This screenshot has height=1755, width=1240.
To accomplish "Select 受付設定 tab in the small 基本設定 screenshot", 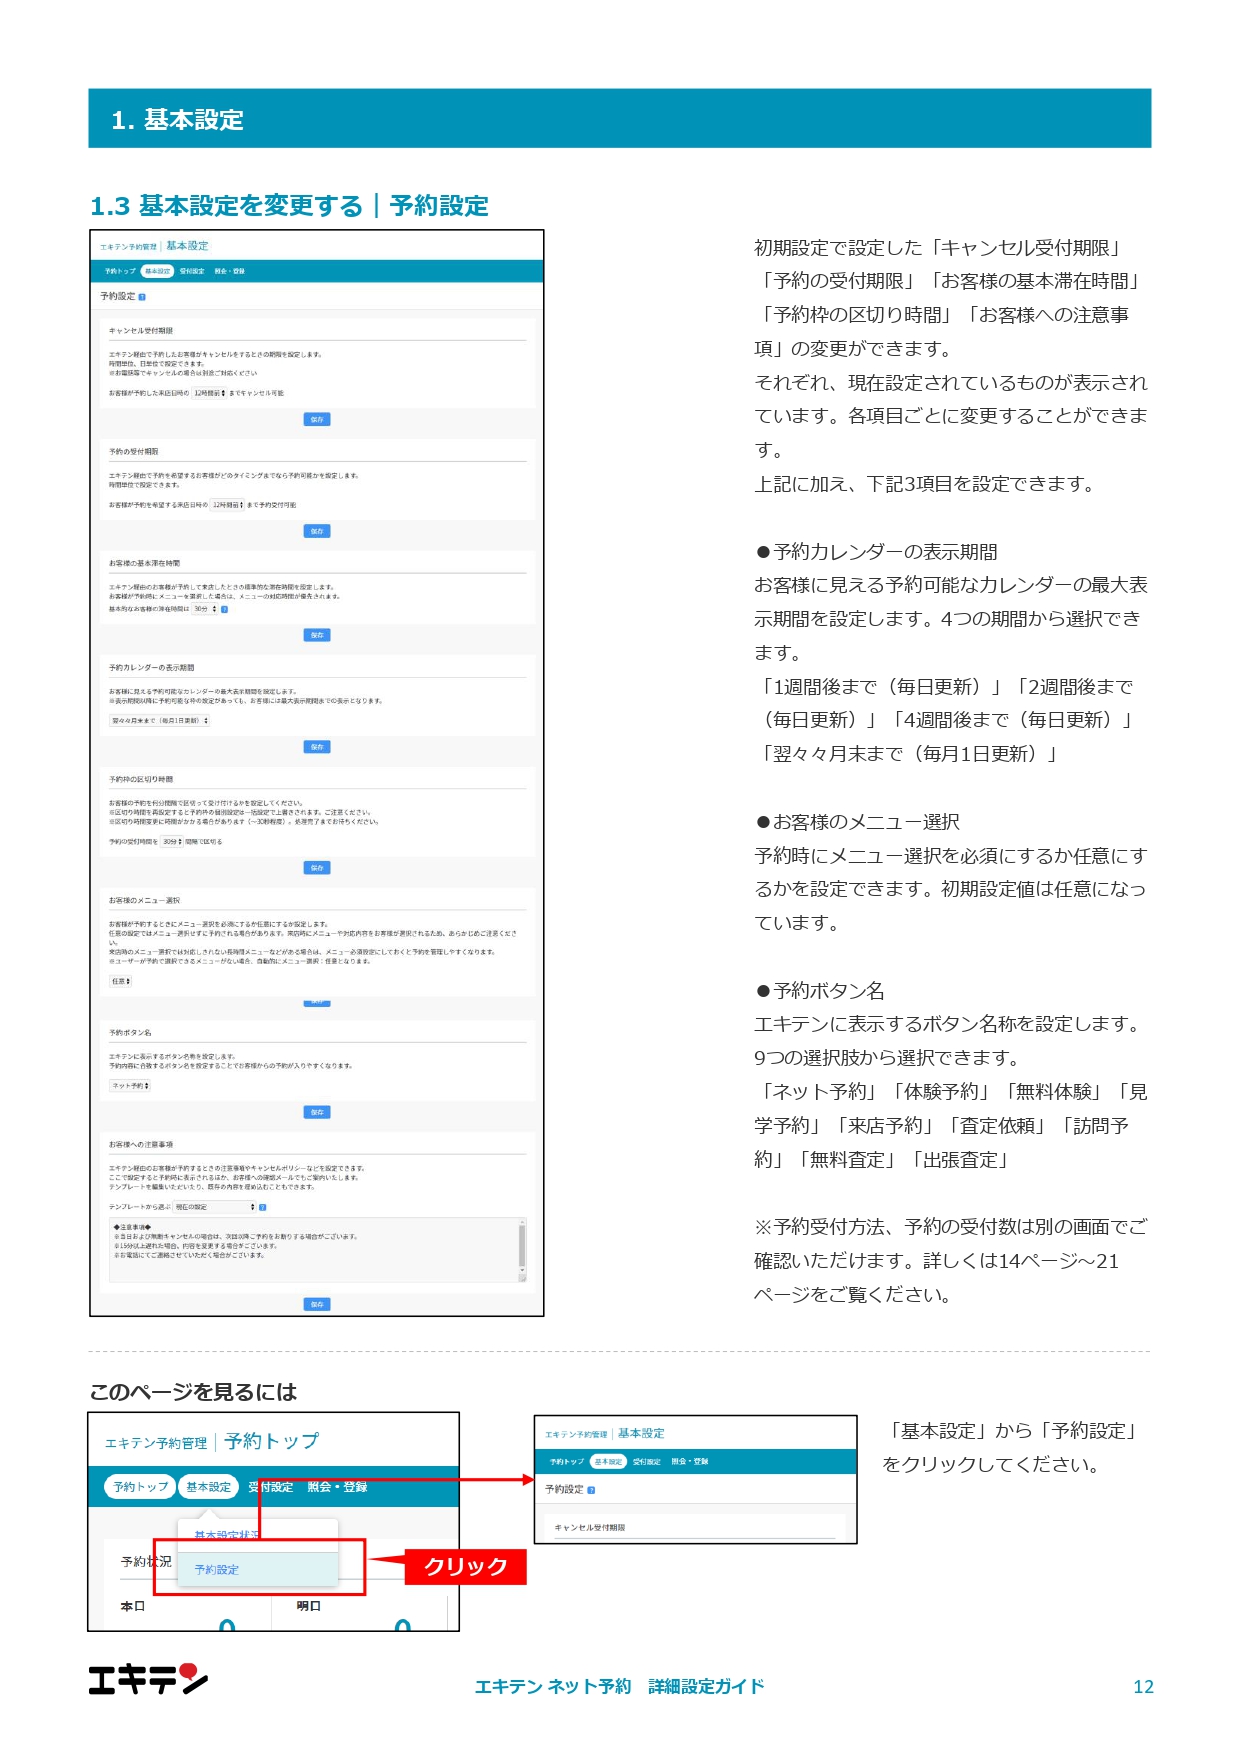I will [x=646, y=1462].
